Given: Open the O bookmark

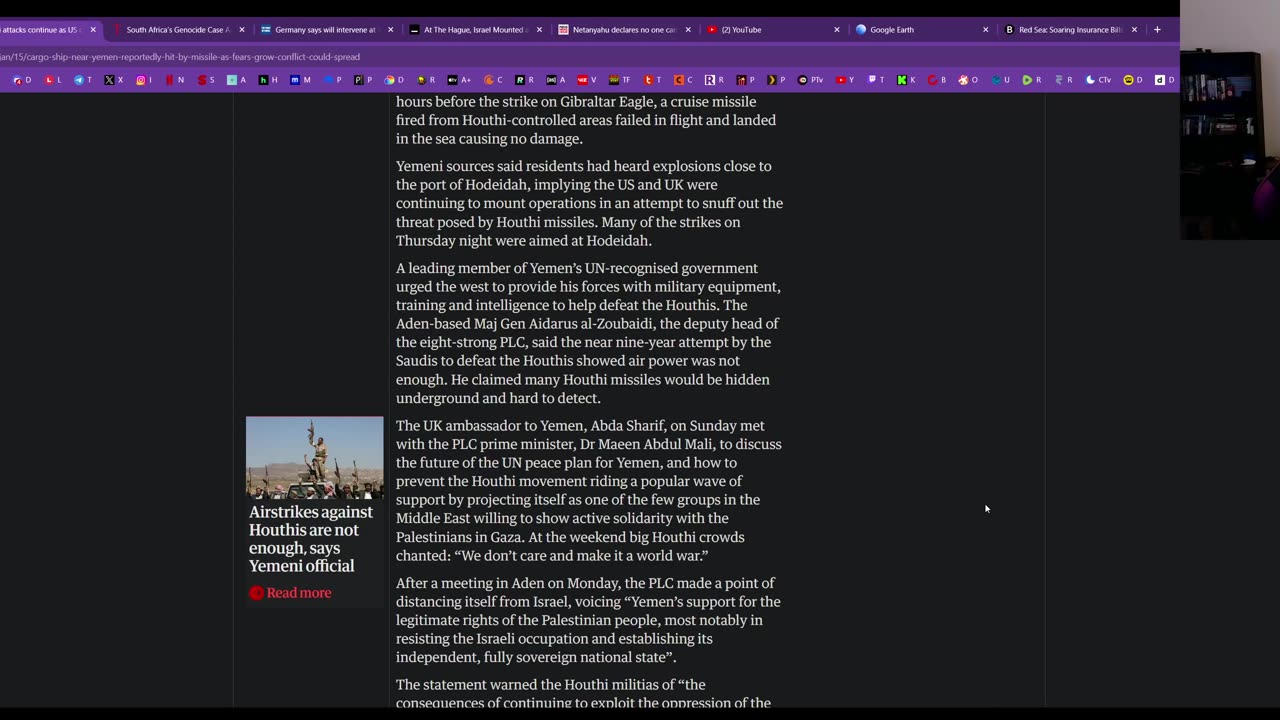Looking at the screenshot, I should click(968, 80).
